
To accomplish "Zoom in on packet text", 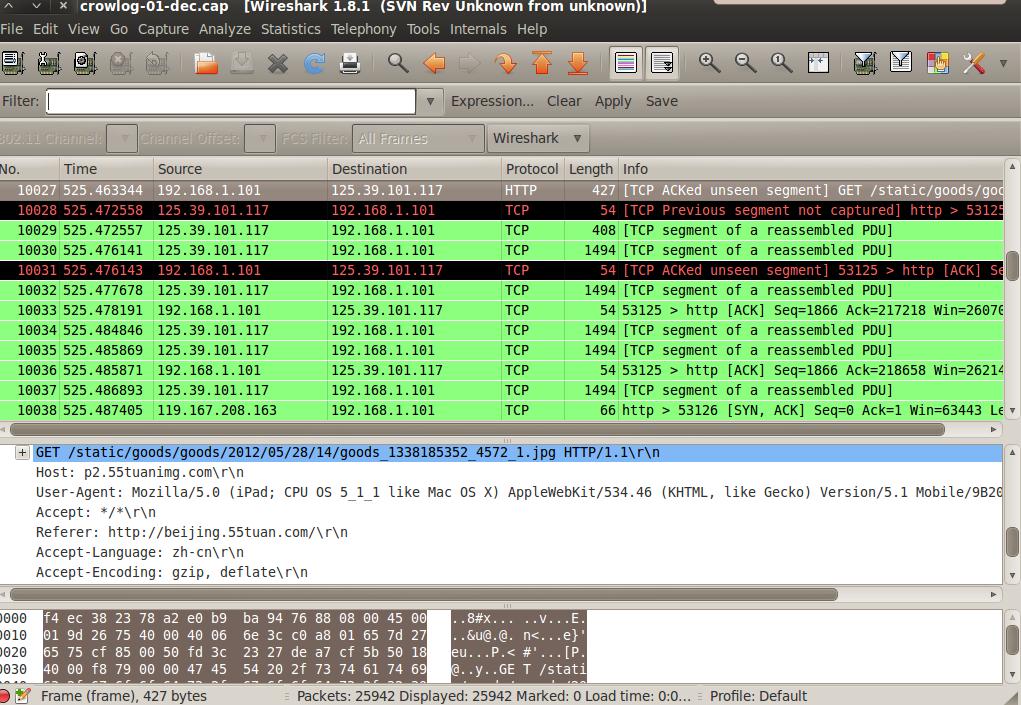I will [709, 63].
